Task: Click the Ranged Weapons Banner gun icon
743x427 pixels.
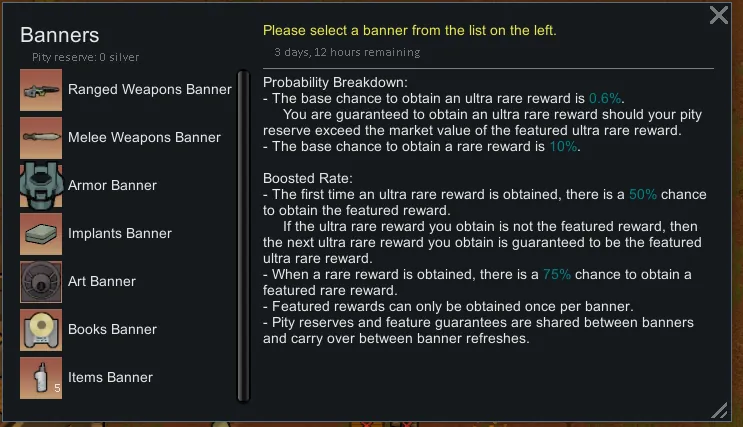Action: click(x=41, y=90)
